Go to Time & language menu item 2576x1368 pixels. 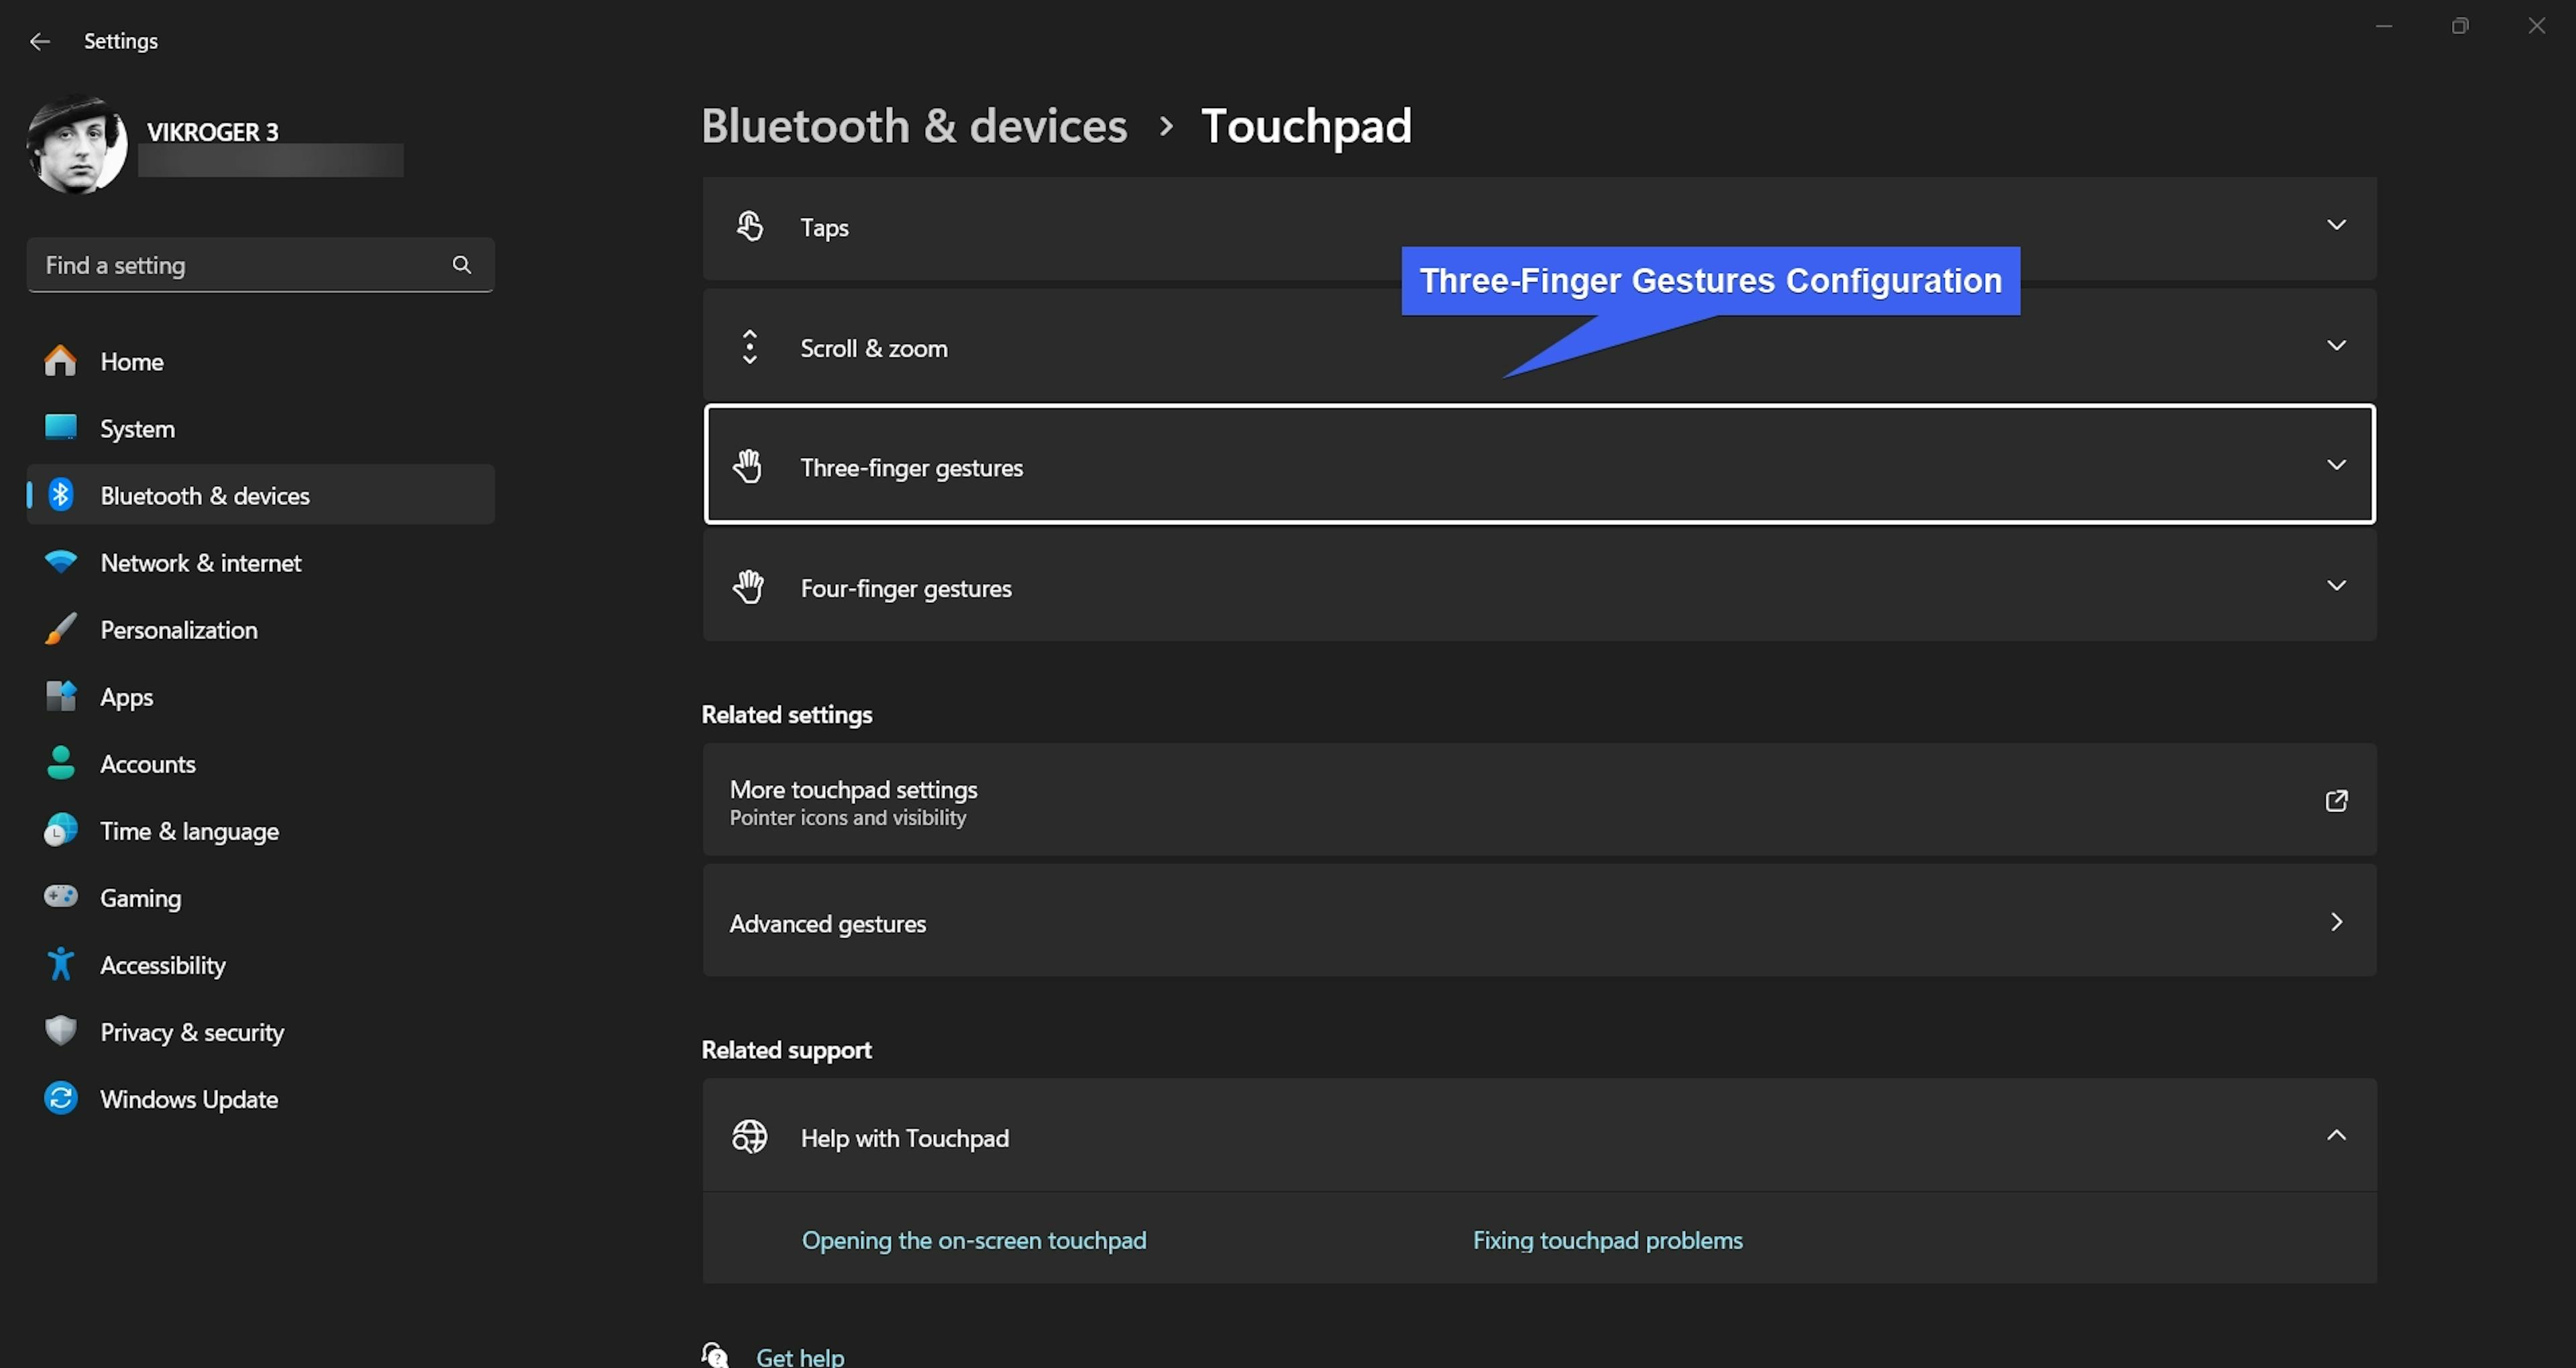click(189, 831)
